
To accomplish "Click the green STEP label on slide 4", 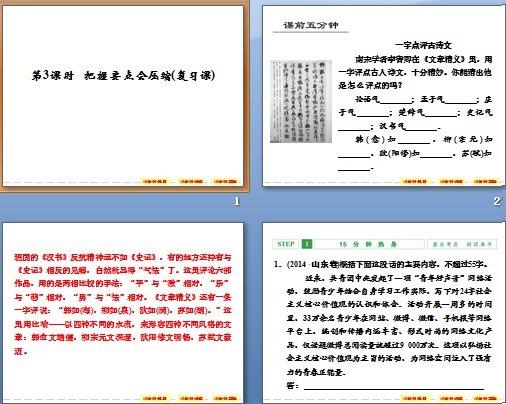I will click(286, 244).
